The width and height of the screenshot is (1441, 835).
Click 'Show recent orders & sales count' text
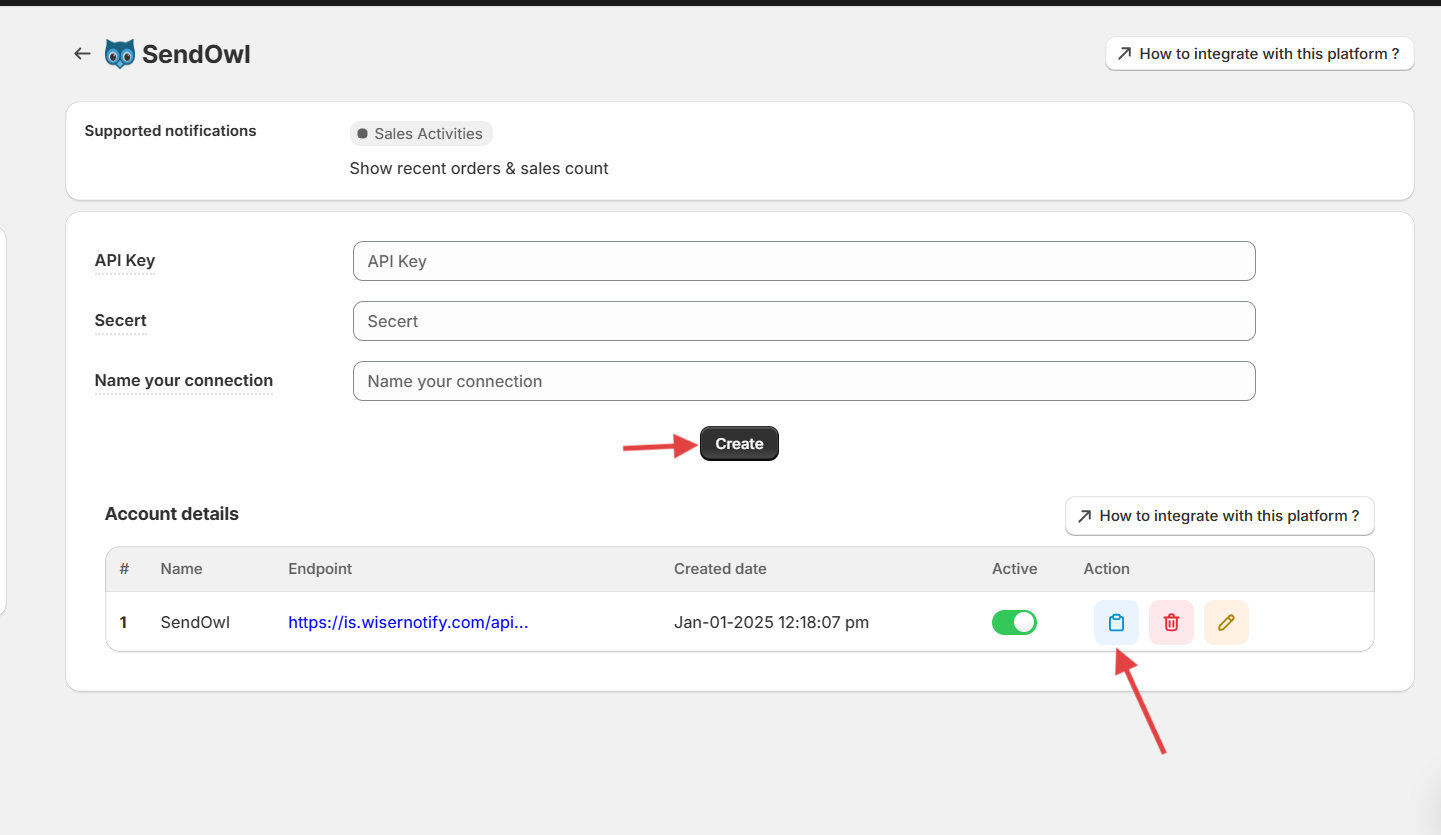pyautogui.click(x=479, y=168)
